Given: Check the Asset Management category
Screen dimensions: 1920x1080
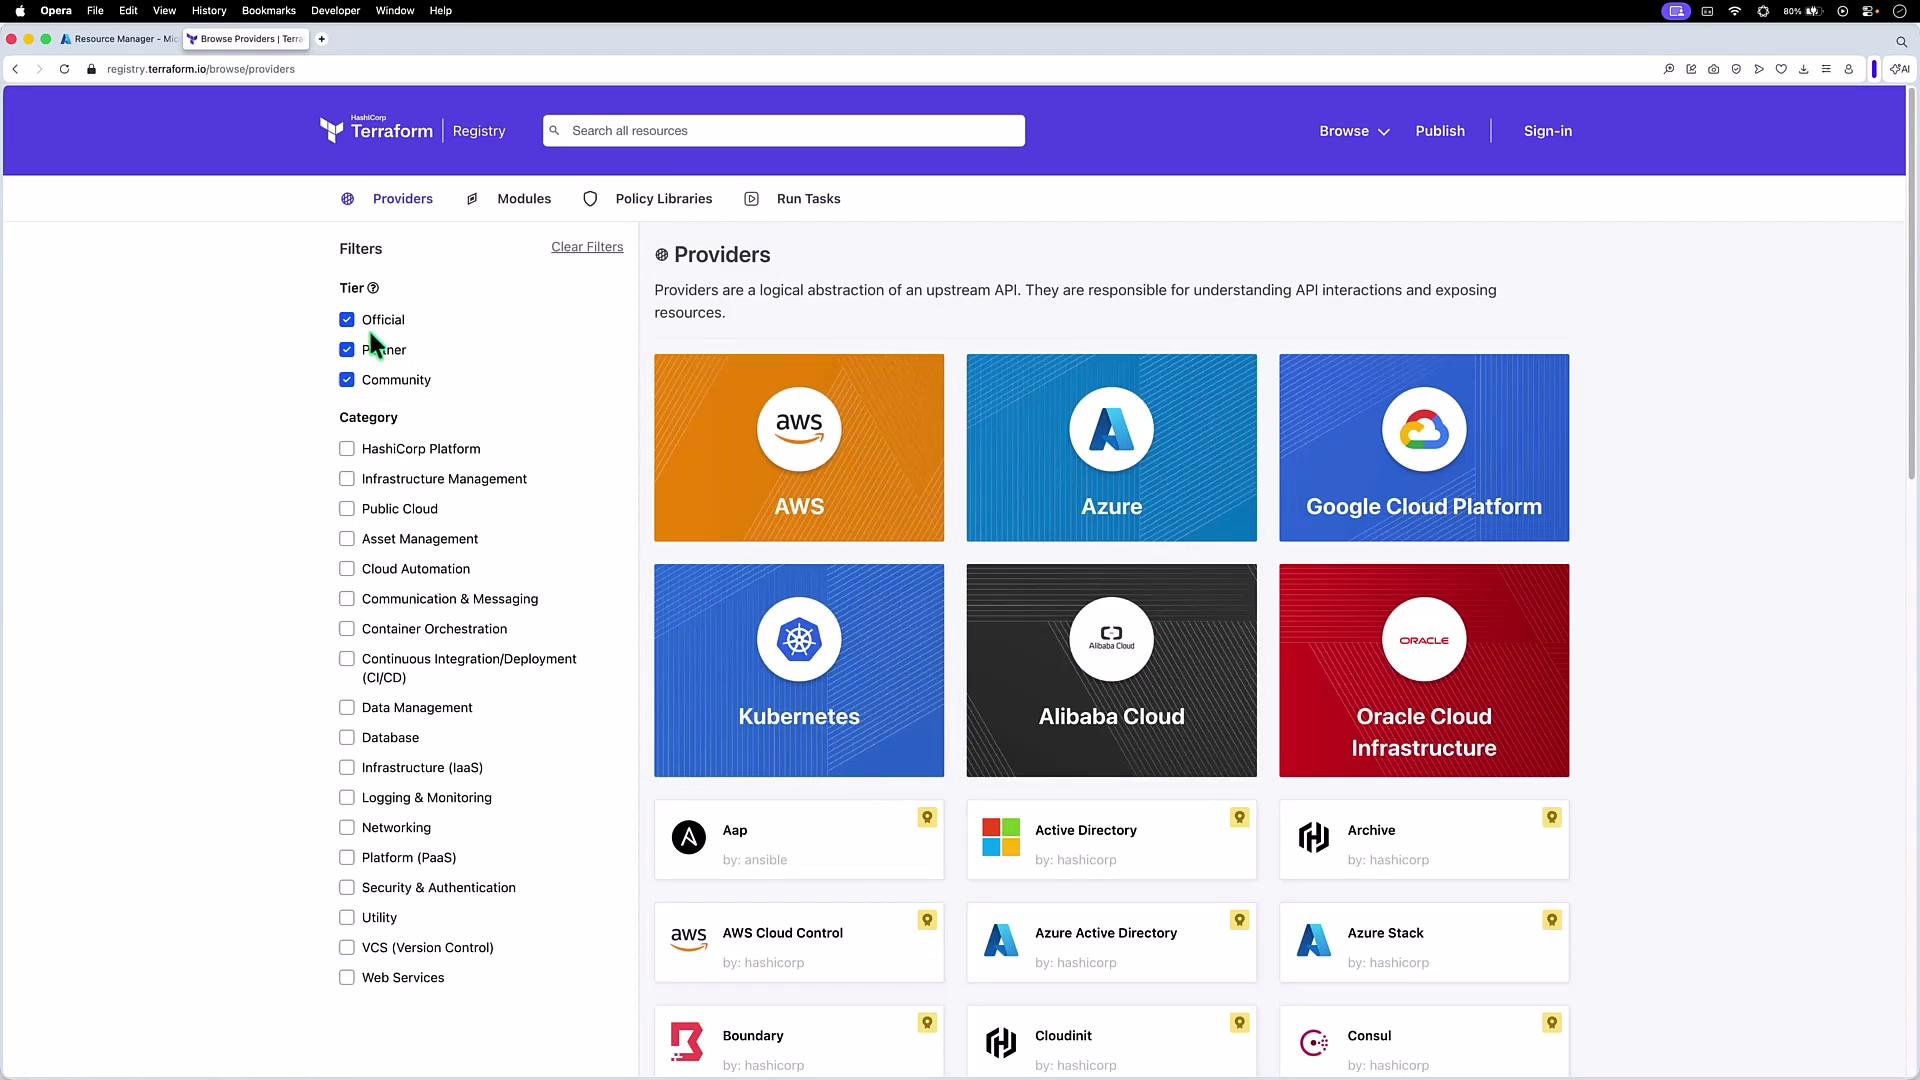Looking at the screenshot, I should [x=347, y=539].
